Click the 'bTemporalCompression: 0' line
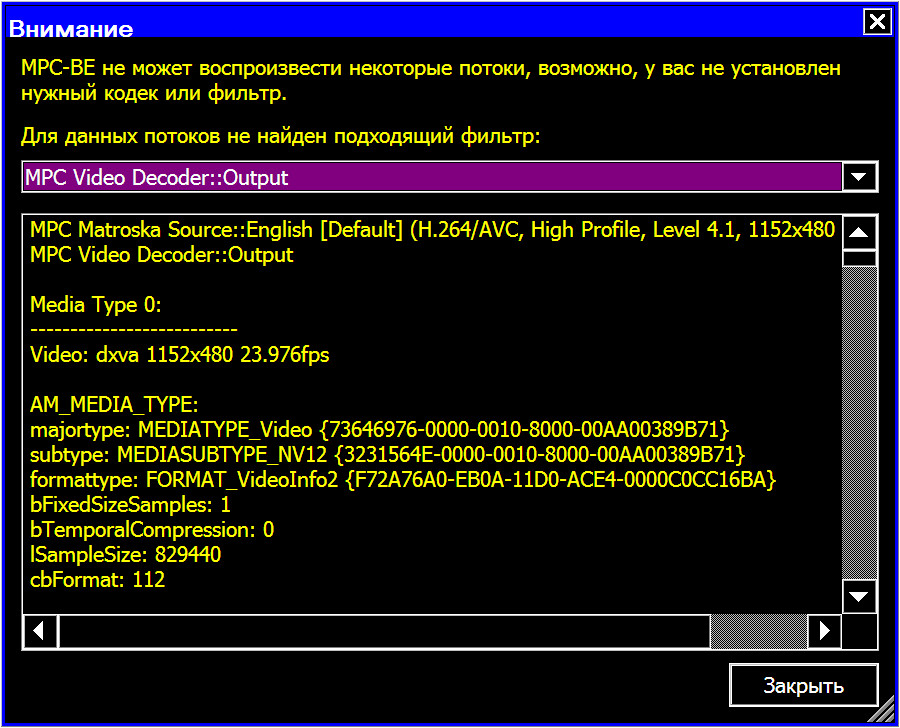Screen dimensions: 900x728 point(152,529)
